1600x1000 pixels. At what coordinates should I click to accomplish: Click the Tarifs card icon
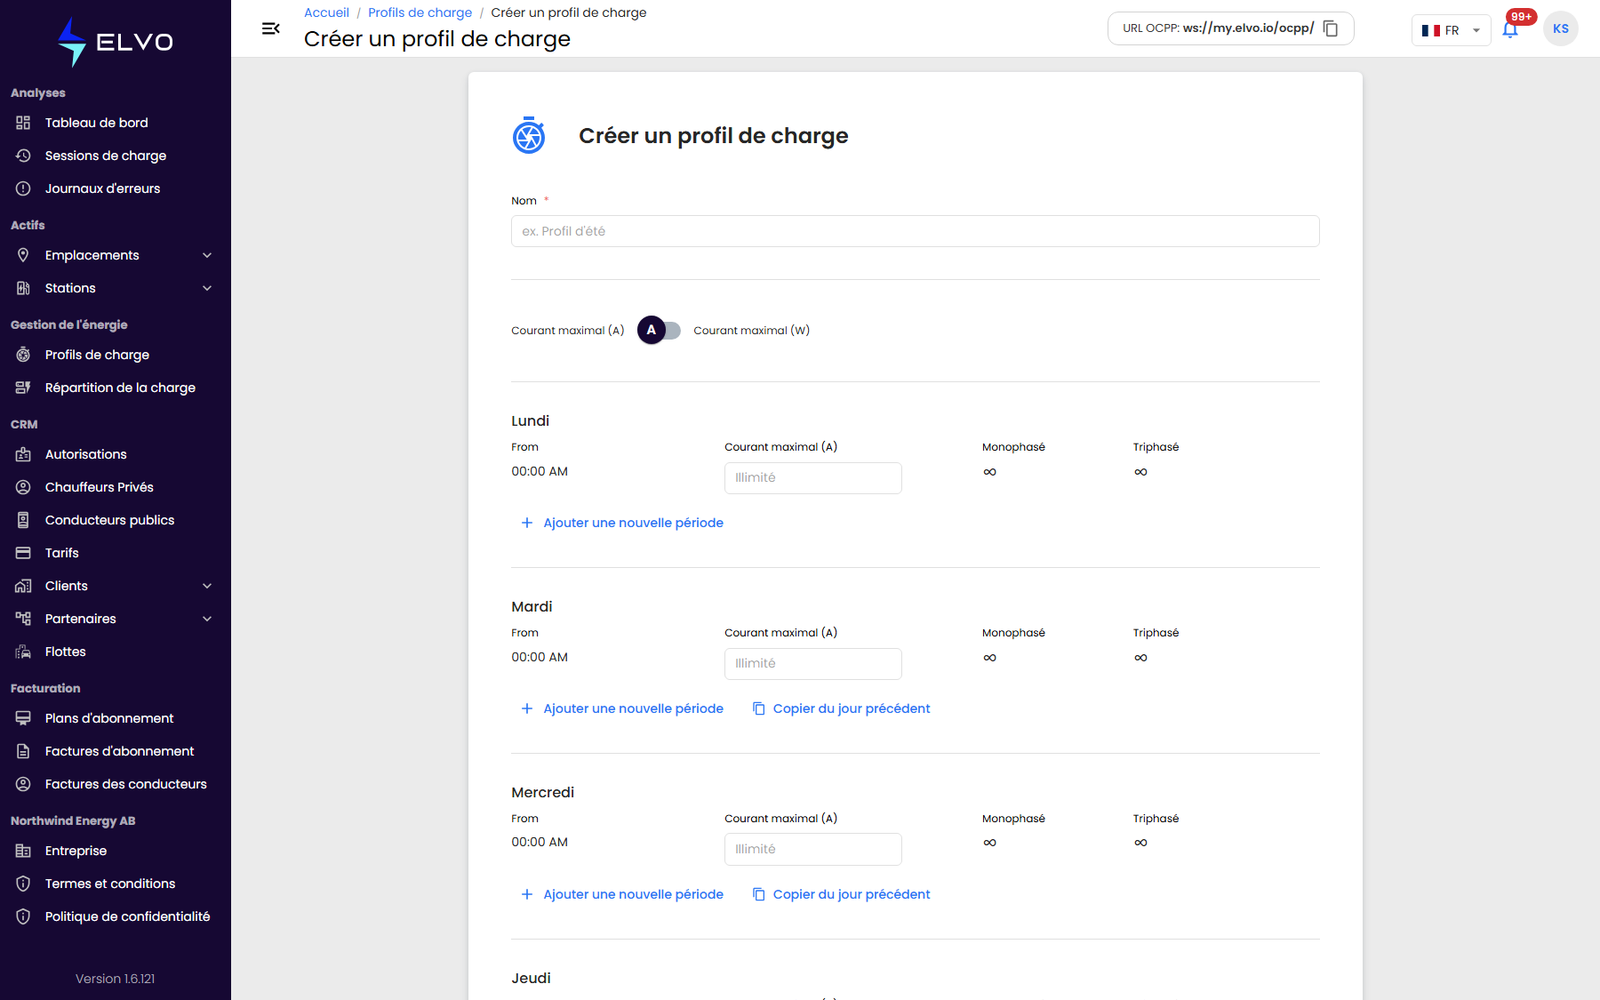(x=23, y=553)
